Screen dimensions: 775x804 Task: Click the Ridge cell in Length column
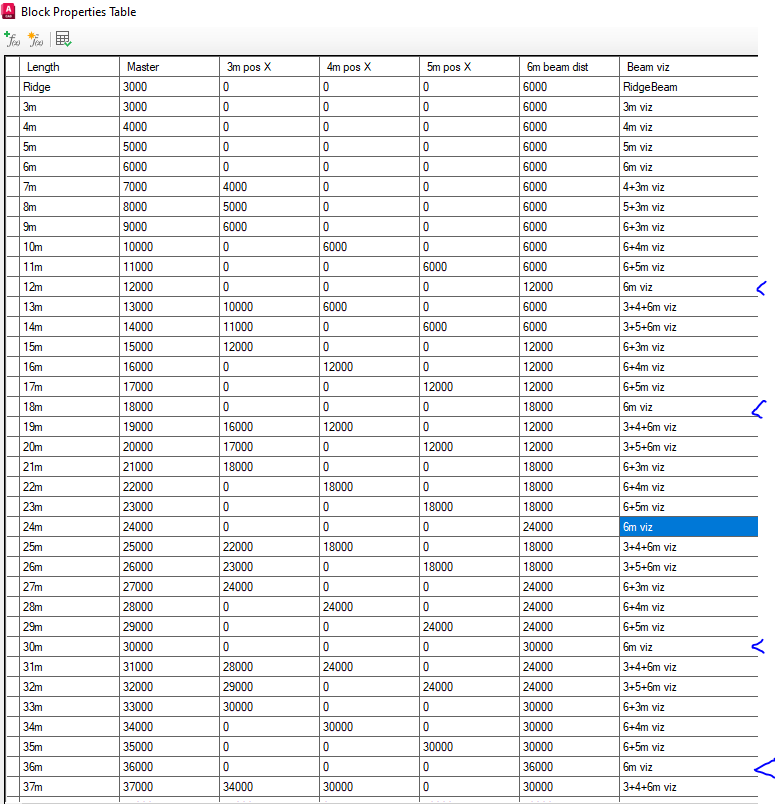tap(69, 87)
